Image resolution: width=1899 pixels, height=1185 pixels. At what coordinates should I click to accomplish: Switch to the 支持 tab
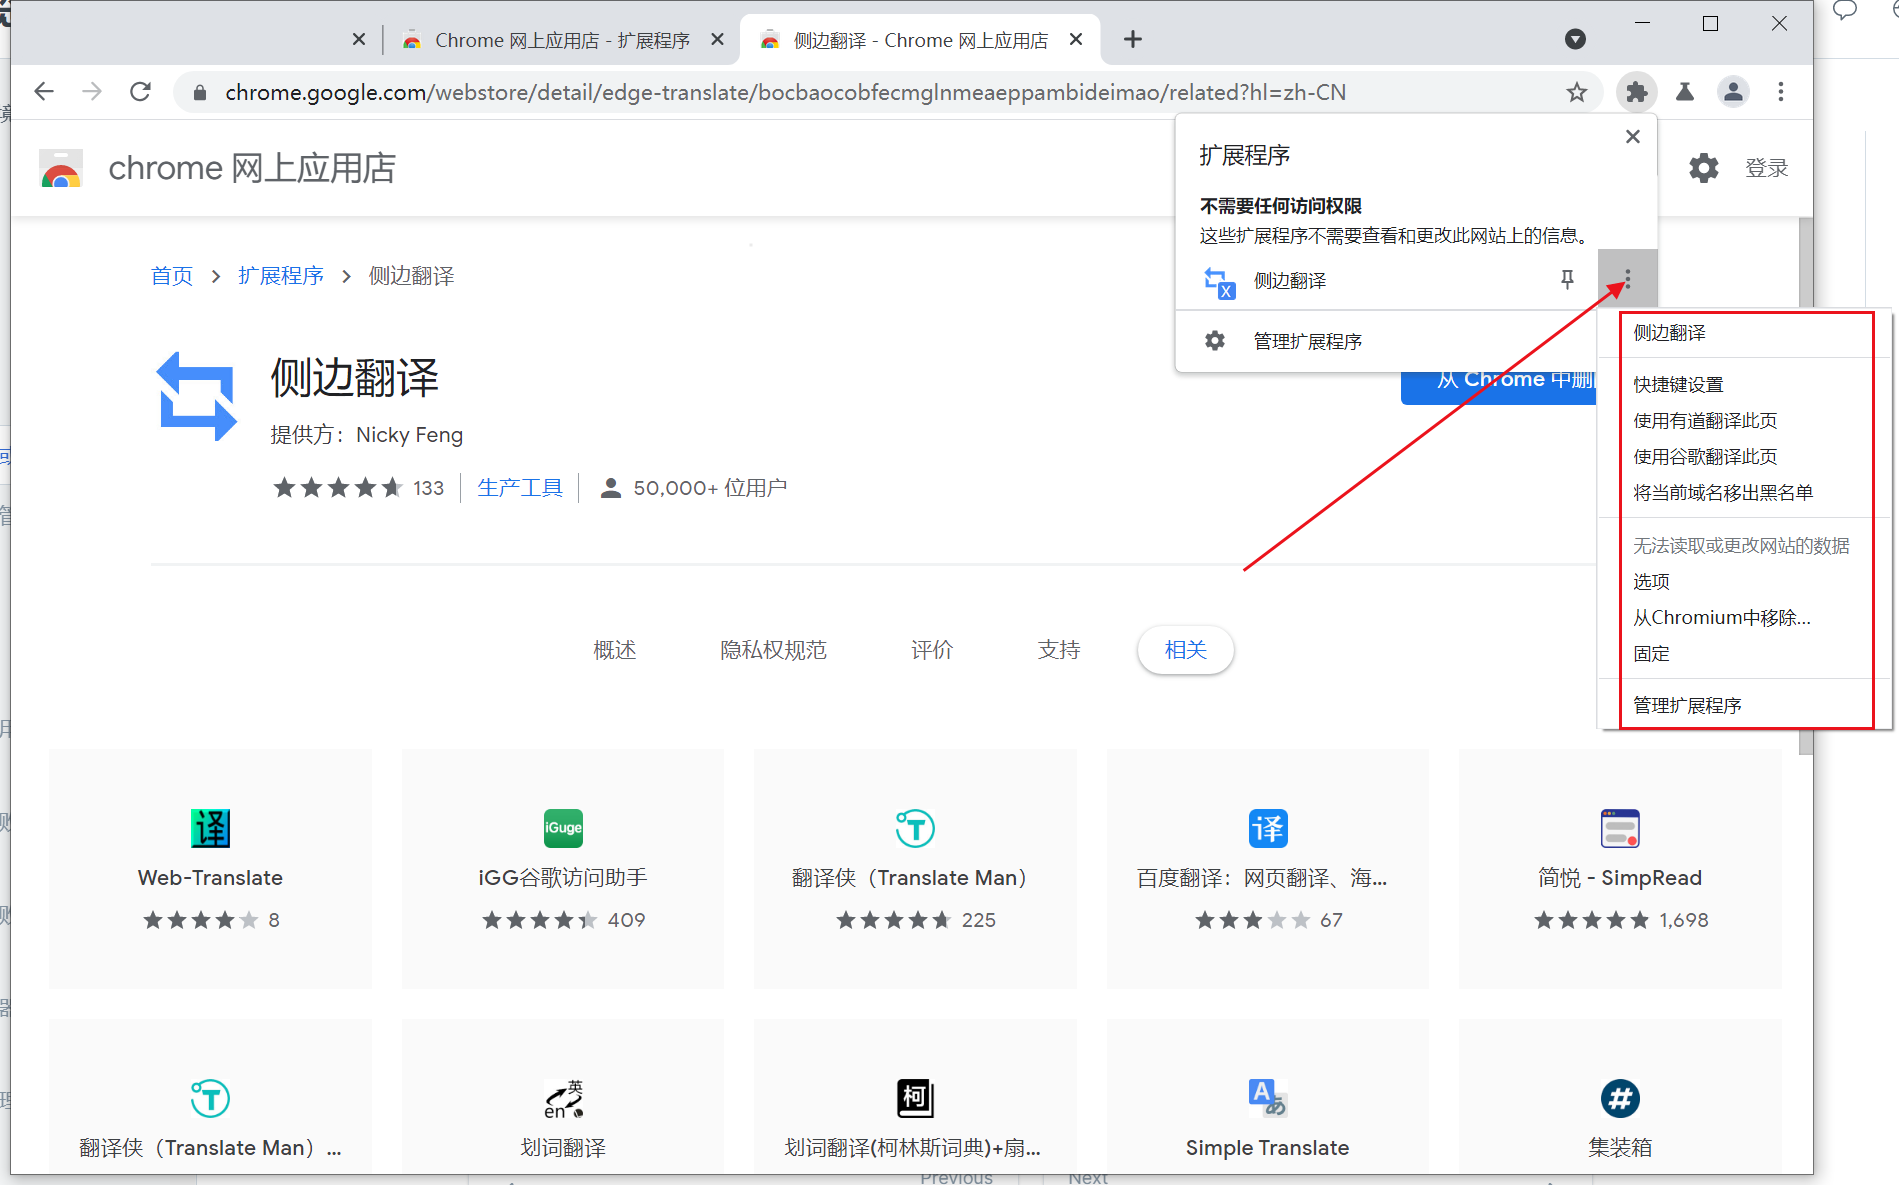pyautogui.click(x=1059, y=650)
